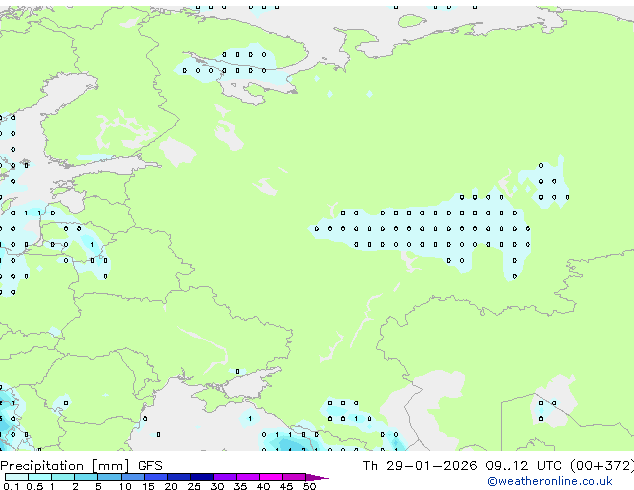Select the 5–10 mm light blue swatch
The image size is (634, 490).
pyautogui.click(x=109, y=477)
